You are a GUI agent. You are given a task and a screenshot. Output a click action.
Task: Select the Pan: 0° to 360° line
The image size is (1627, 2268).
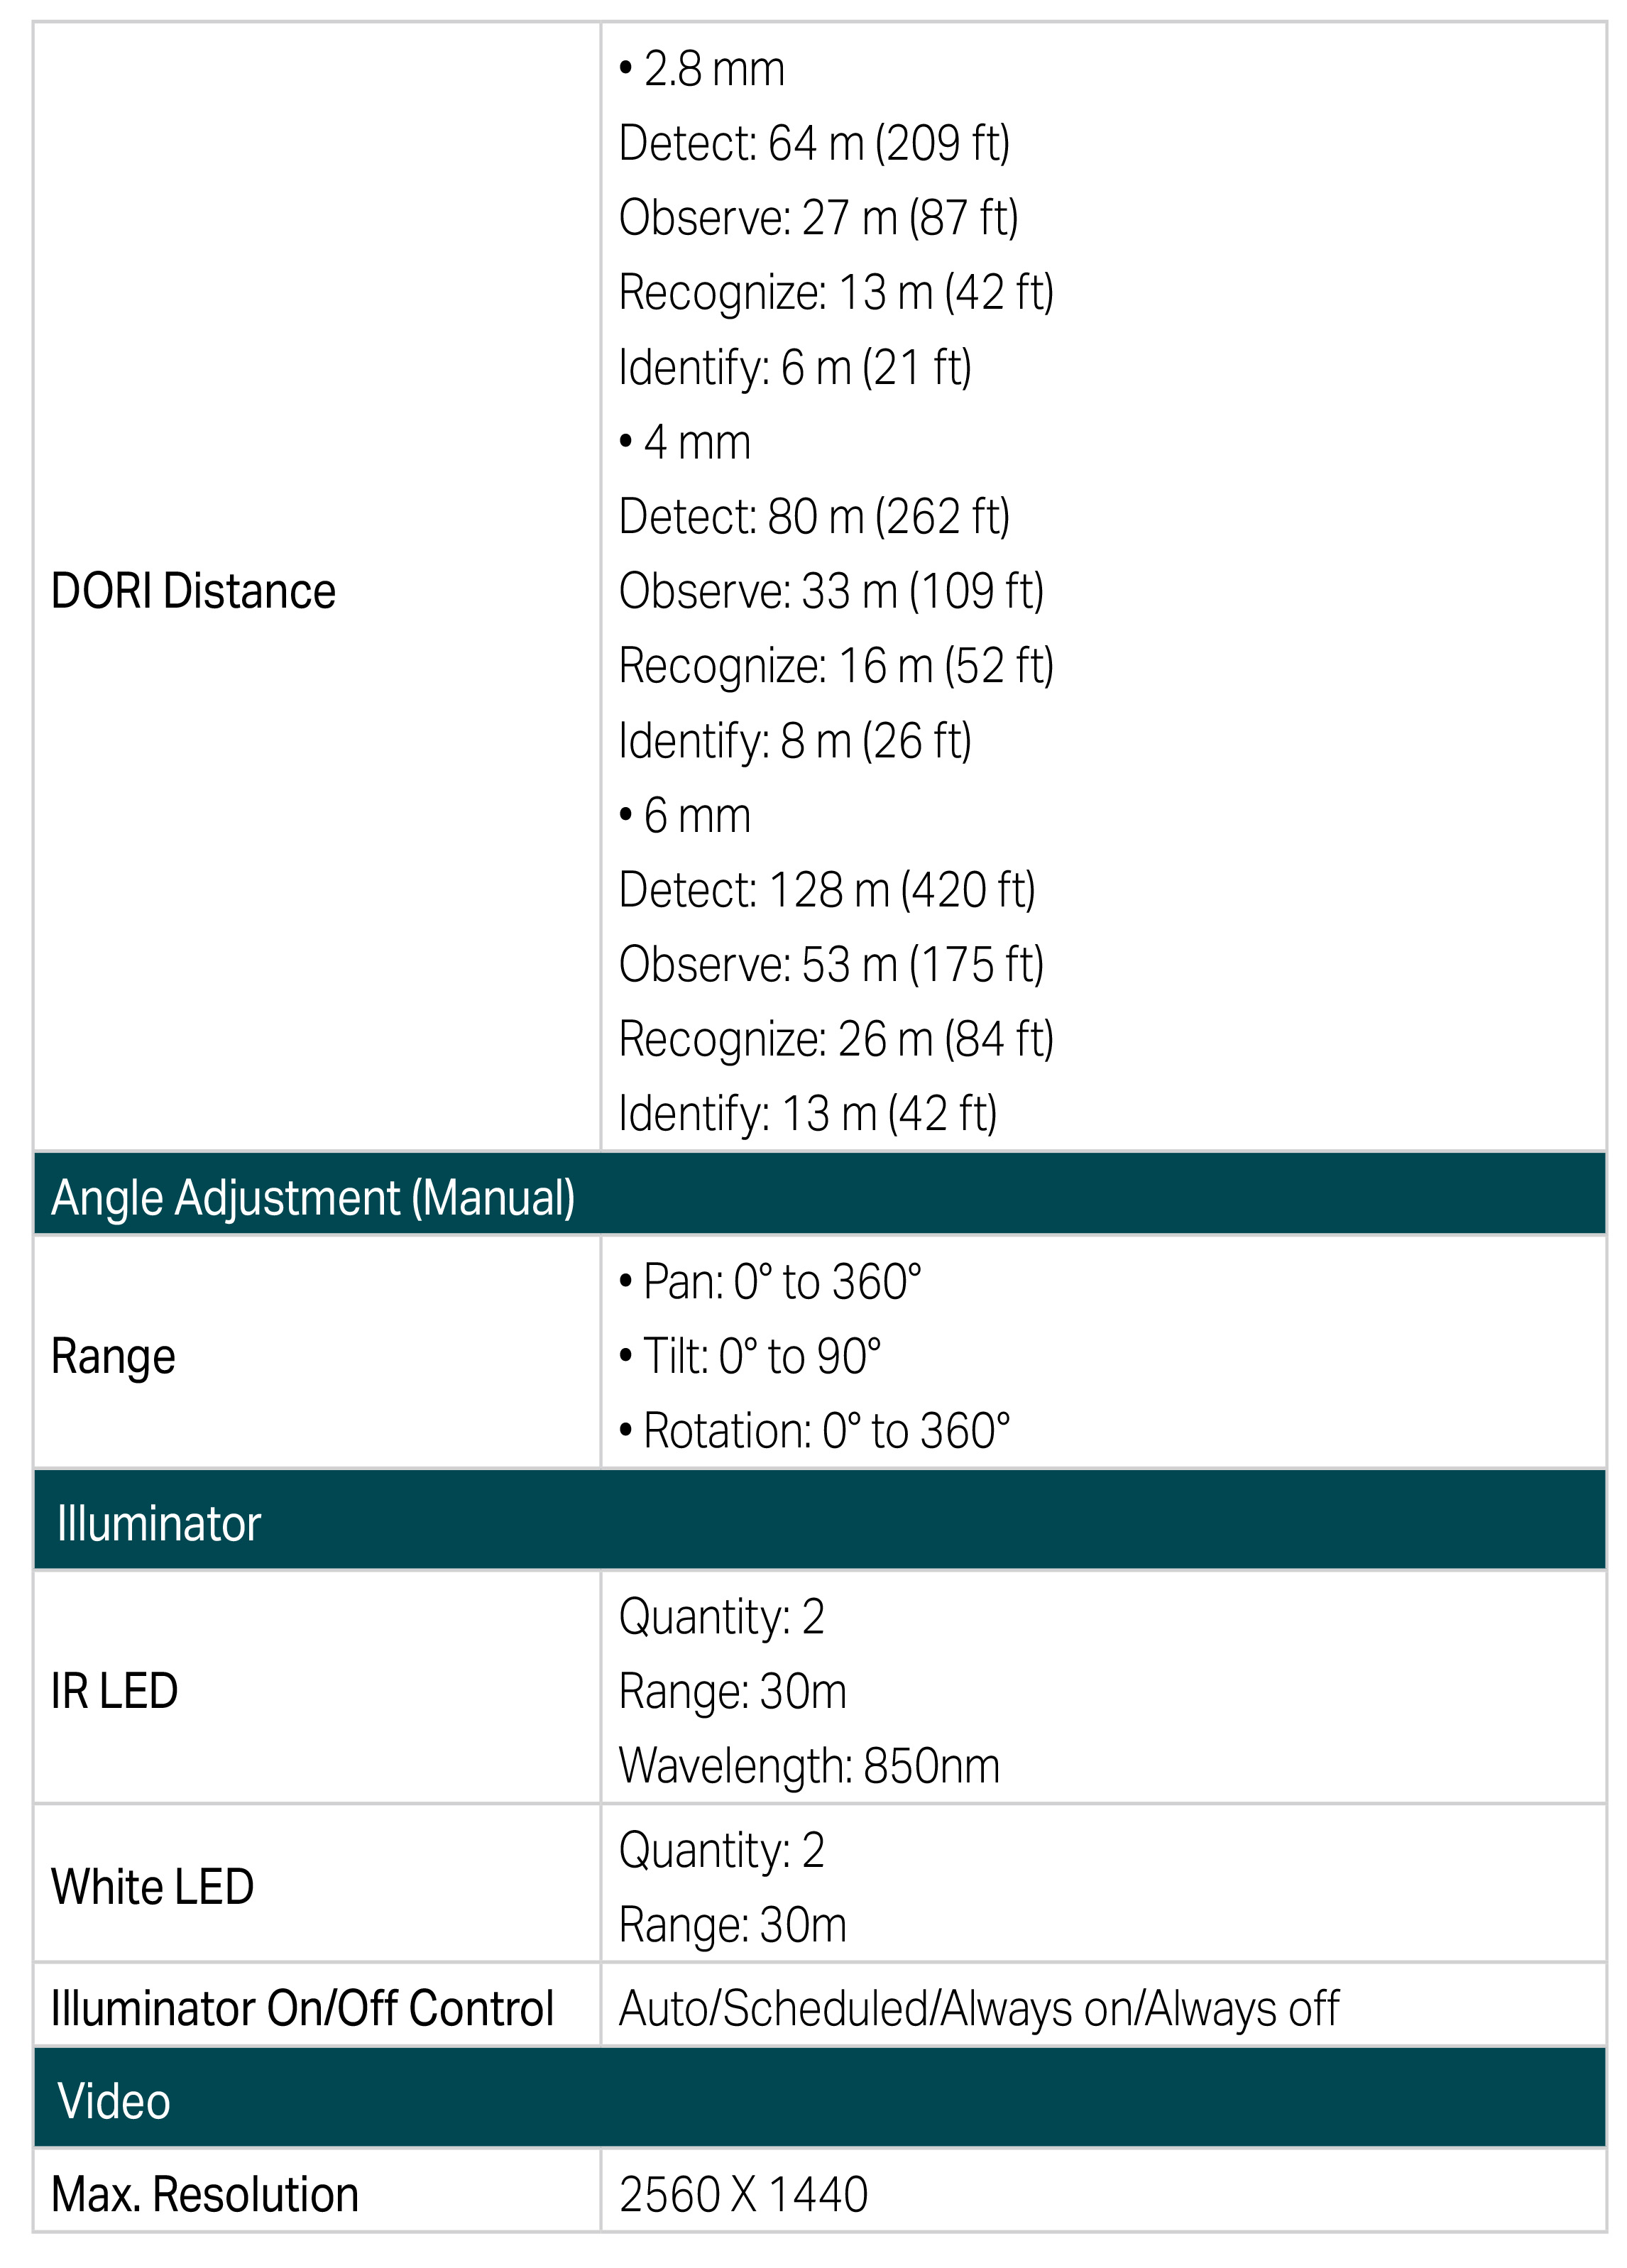(x=771, y=1282)
